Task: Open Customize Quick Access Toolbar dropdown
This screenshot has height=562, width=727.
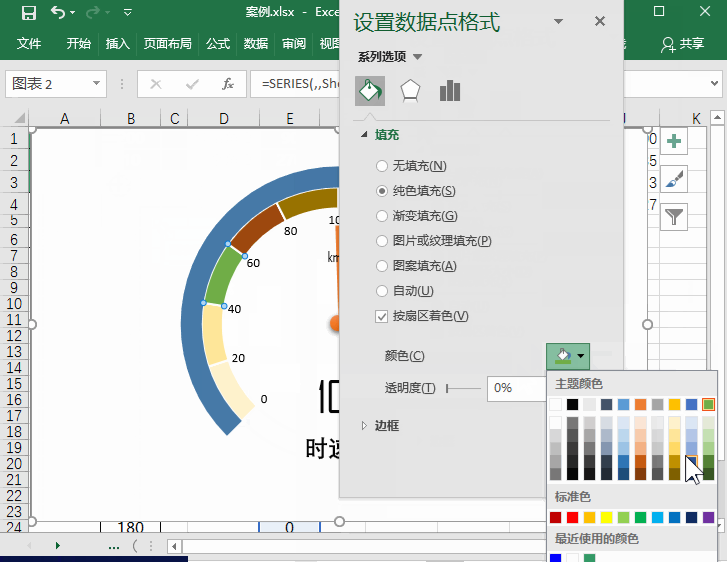Action: [x=128, y=13]
